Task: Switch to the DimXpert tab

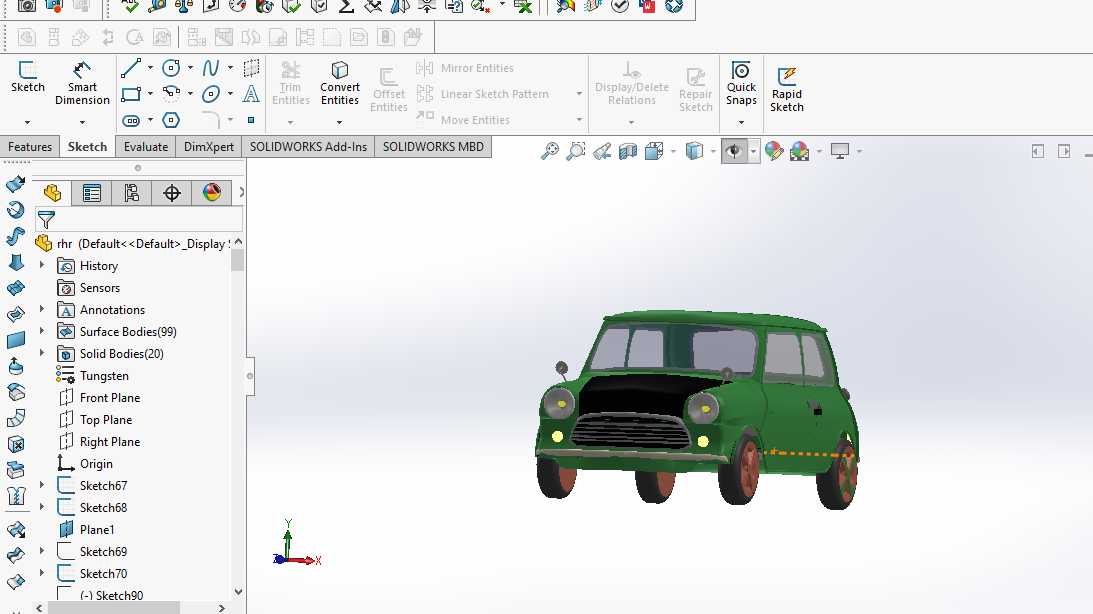Action: (209, 147)
